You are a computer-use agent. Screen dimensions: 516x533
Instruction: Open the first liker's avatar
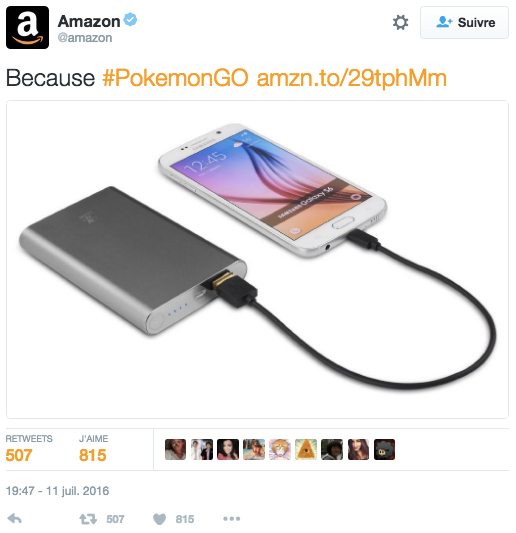point(175,449)
